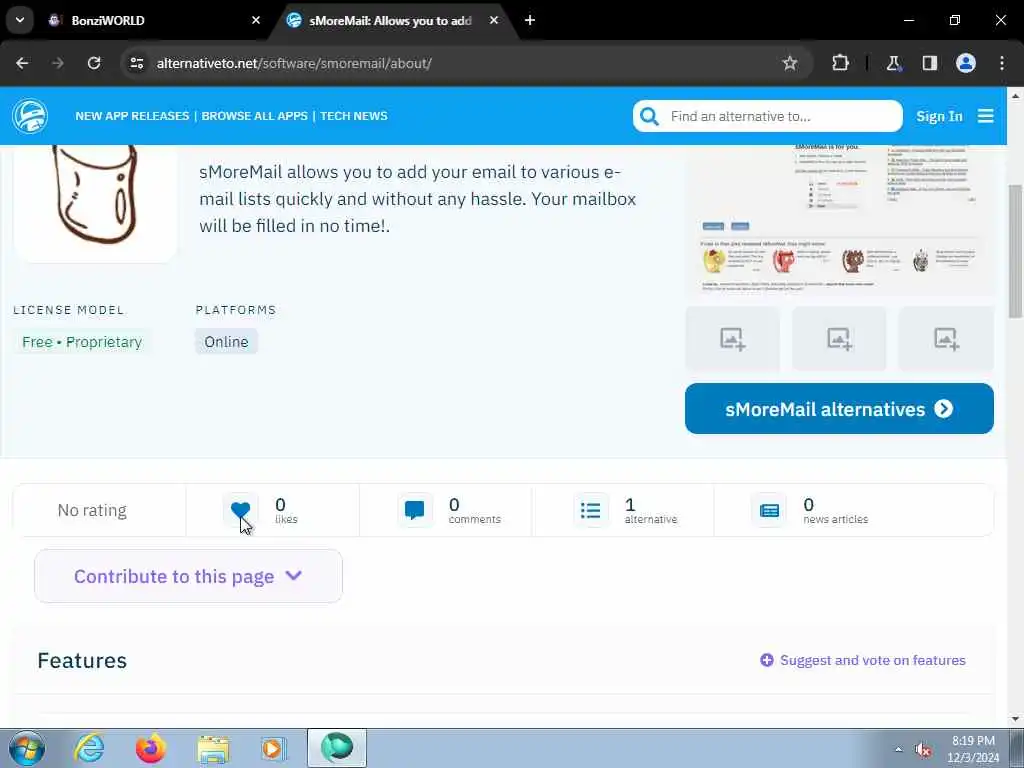Select the sMoreMail browser tab
This screenshot has height=768, width=1024.
point(390,20)
